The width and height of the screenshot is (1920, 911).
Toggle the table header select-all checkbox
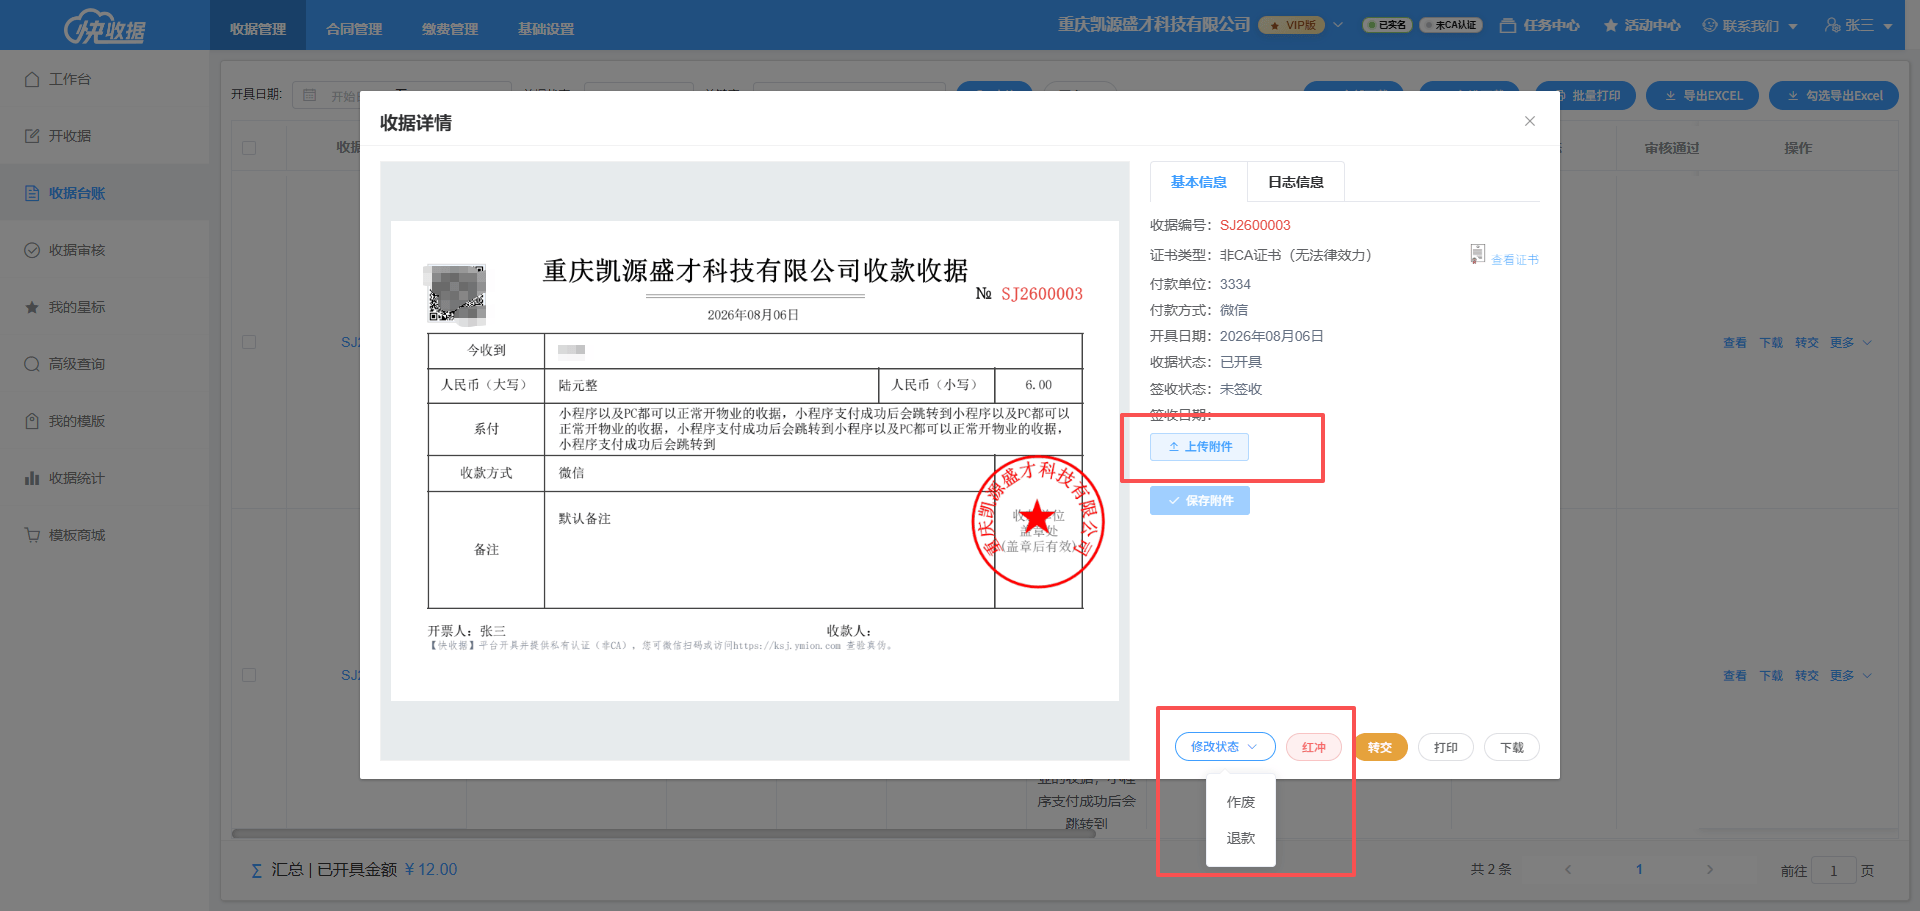(x=249, y=148)
